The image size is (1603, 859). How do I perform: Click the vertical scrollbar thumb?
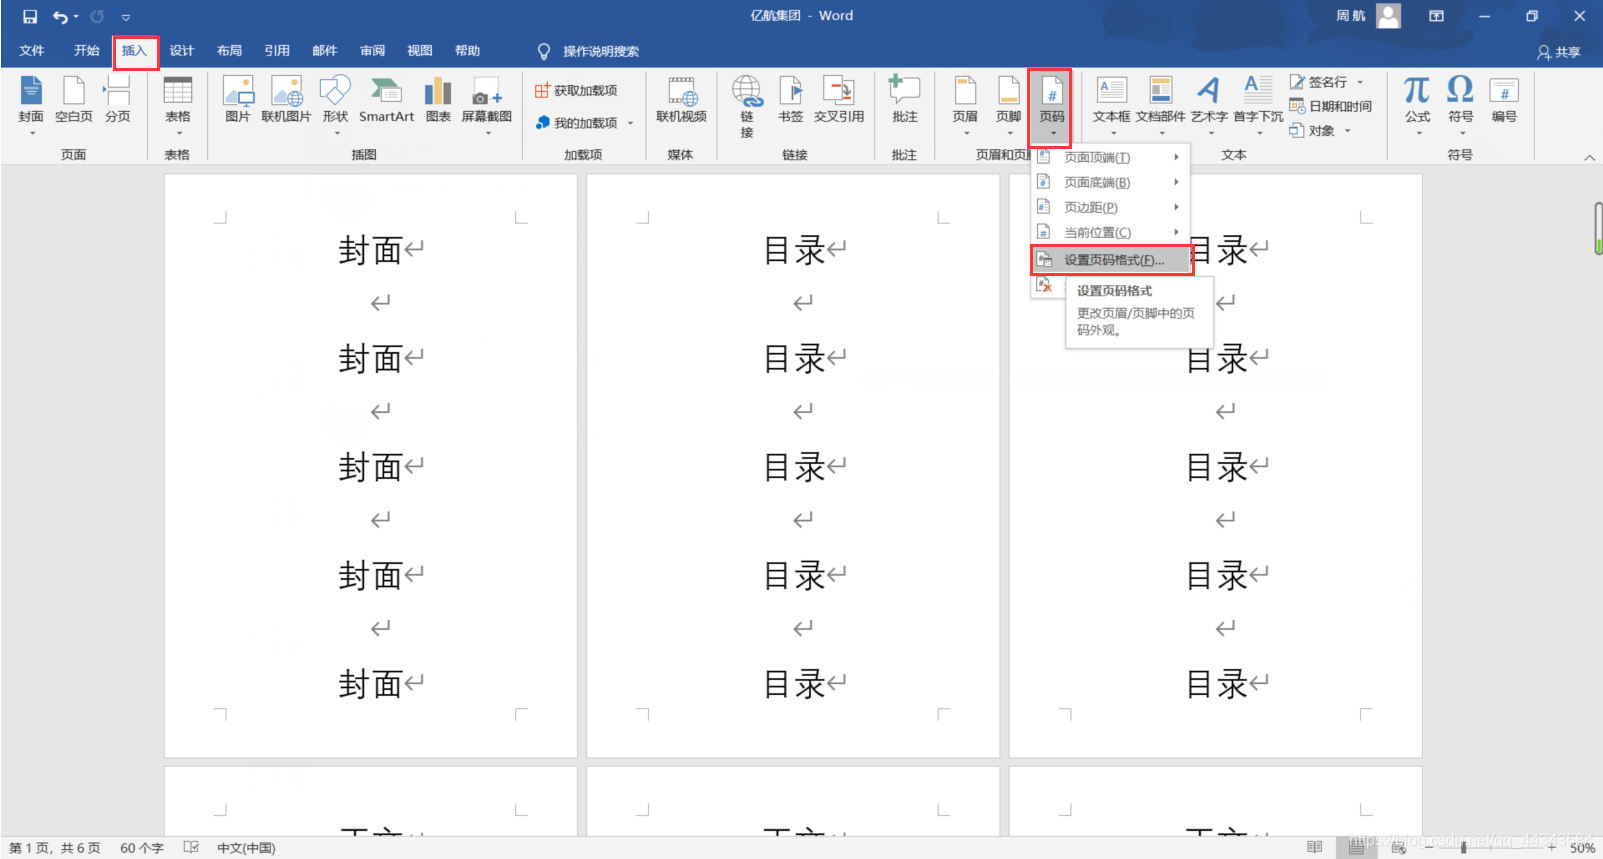(x=1597, y=228)
